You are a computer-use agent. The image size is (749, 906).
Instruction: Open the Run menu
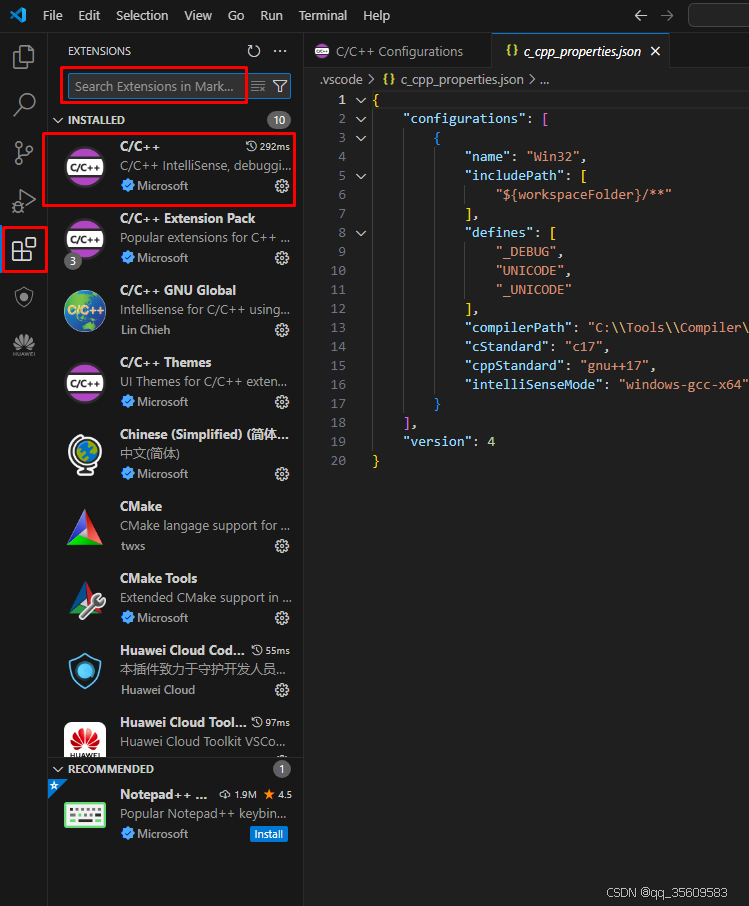pos(271,16)
